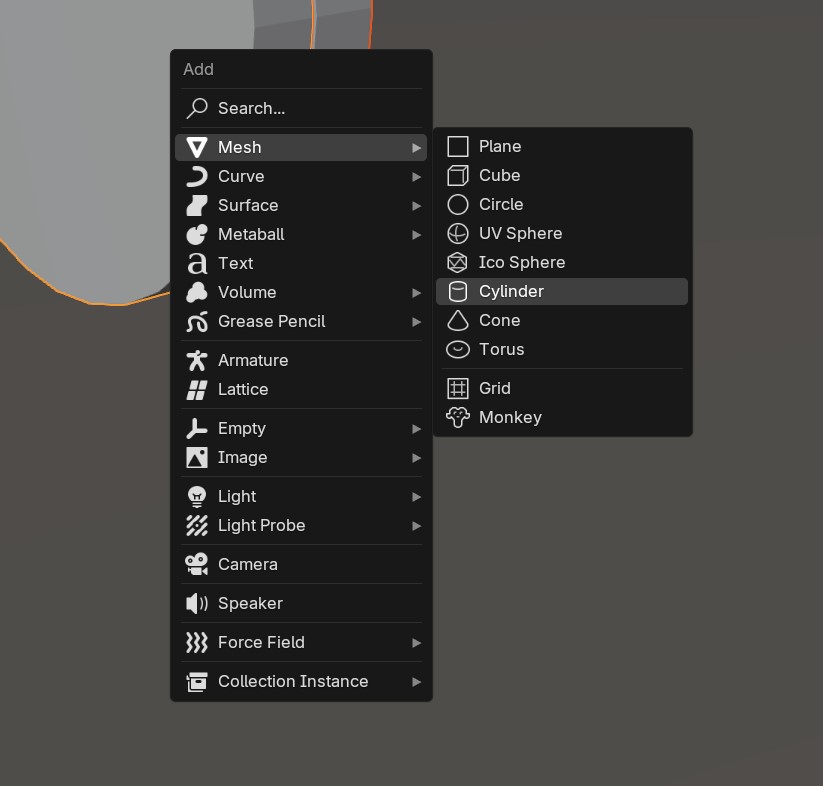Expand the Curve submenu arrow
This screenshot has width=823, height=786.
click(416, 177)
